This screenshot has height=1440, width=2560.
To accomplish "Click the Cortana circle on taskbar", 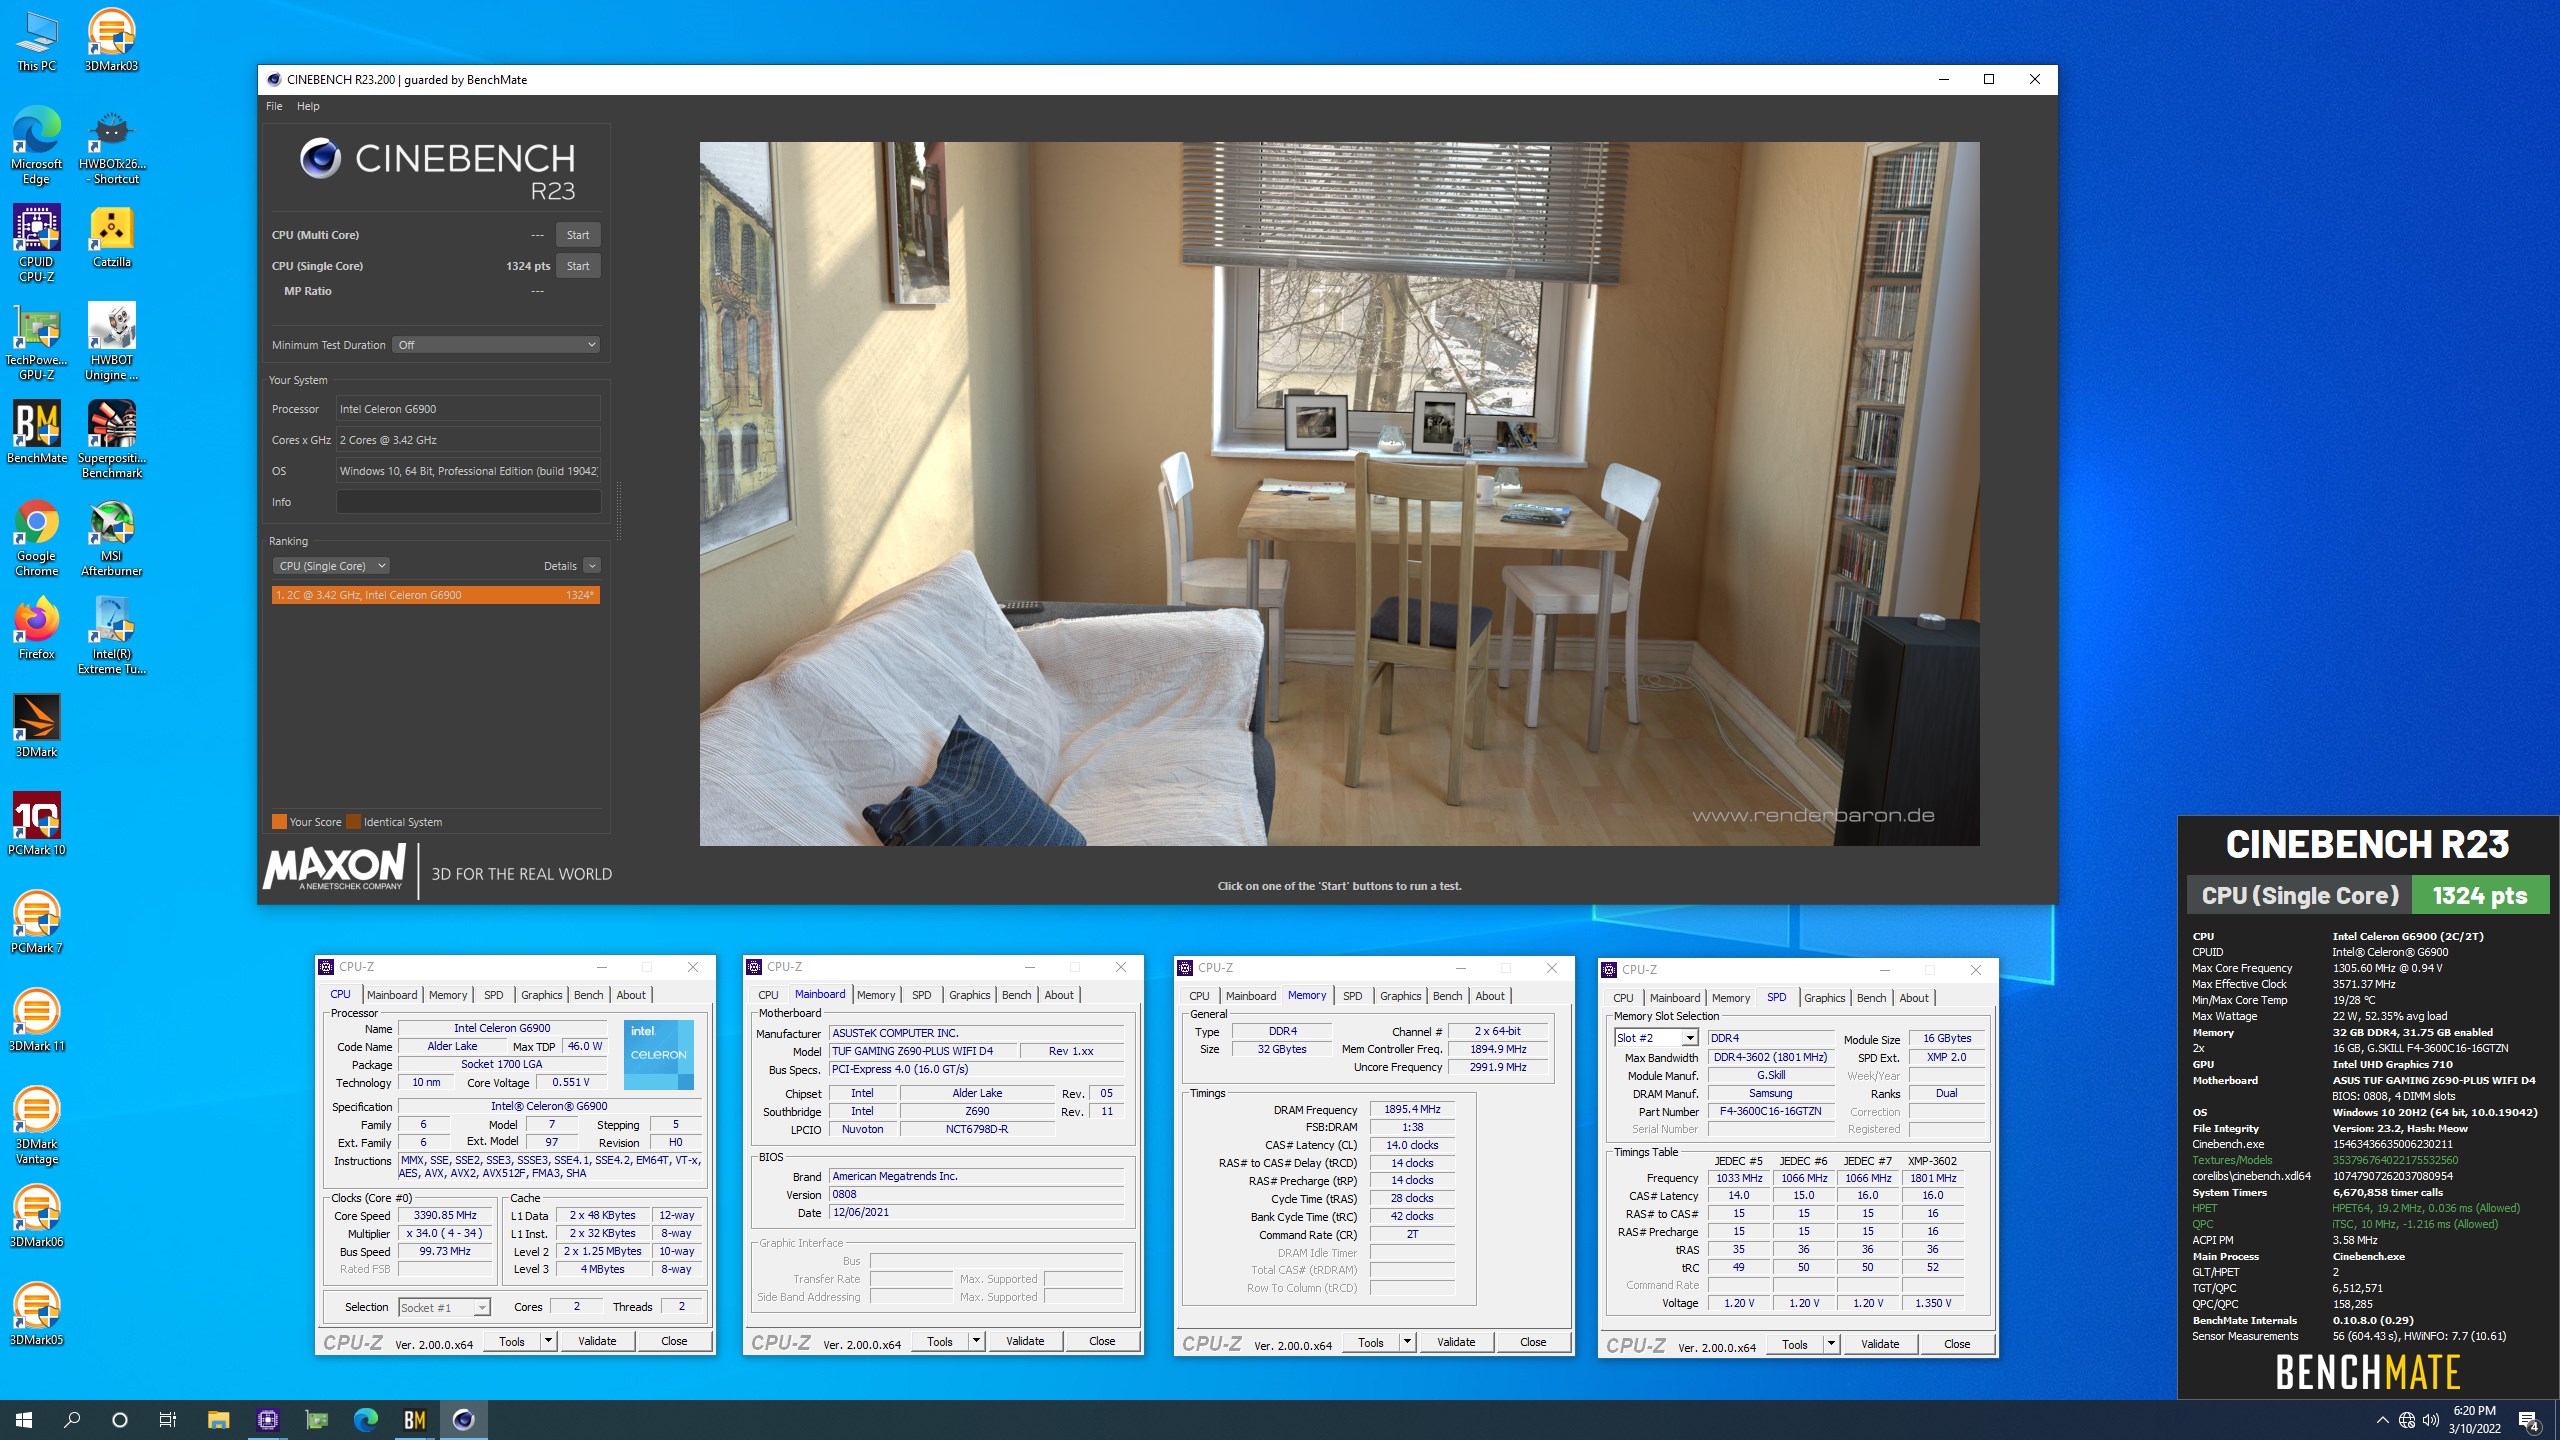I will pyautogui.click(x=120, y=1419).
